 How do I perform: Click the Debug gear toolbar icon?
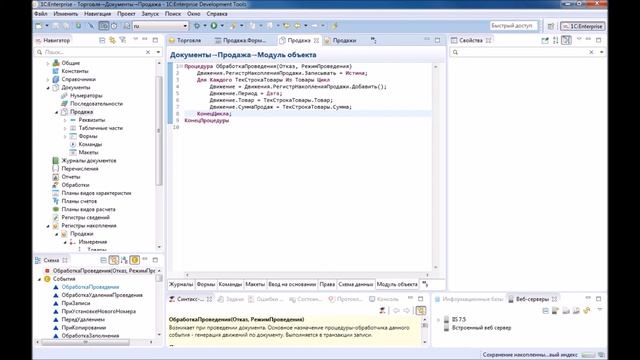[x=197, y=26]
